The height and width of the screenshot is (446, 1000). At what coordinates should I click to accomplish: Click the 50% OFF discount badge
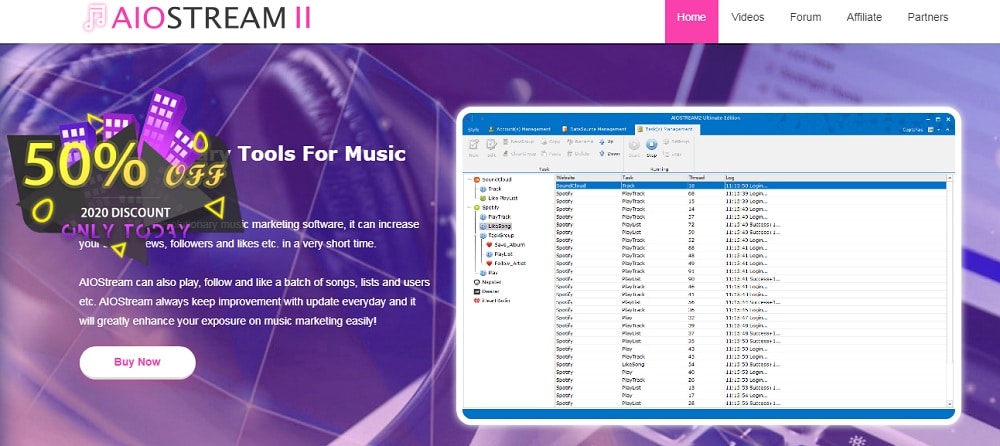(x=124, y=175)
